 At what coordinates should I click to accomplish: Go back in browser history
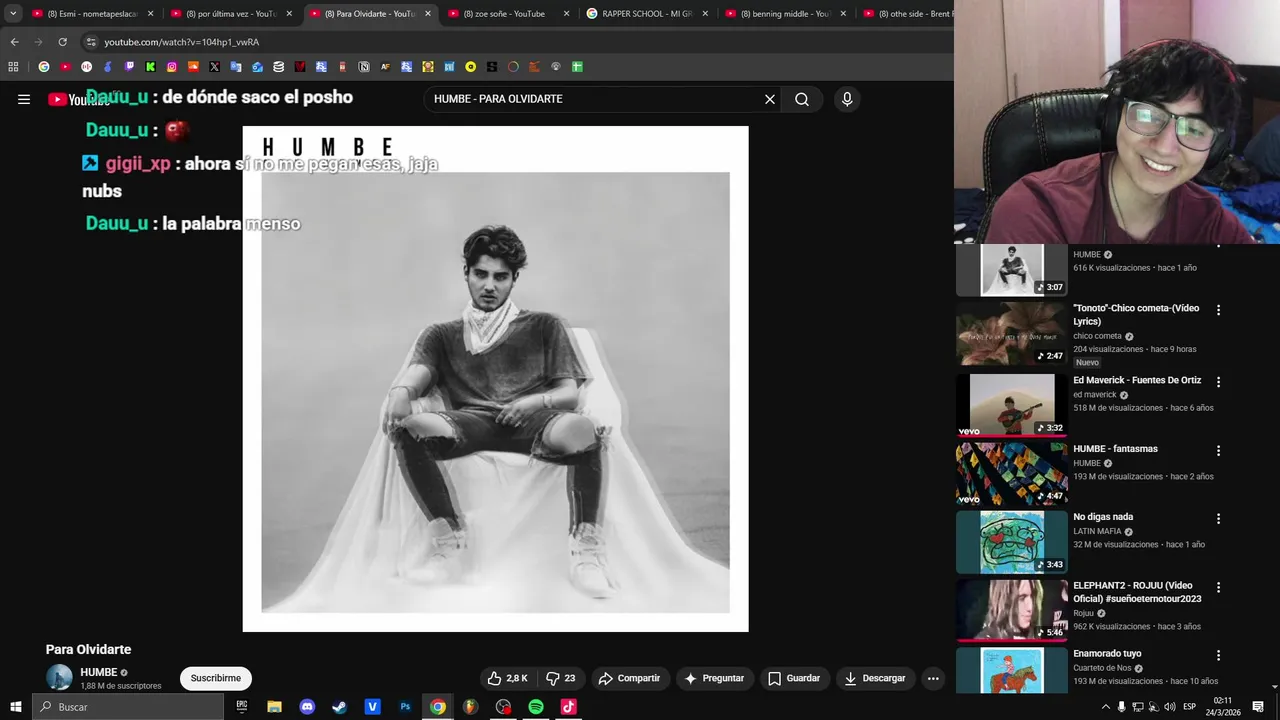[14, 42]
